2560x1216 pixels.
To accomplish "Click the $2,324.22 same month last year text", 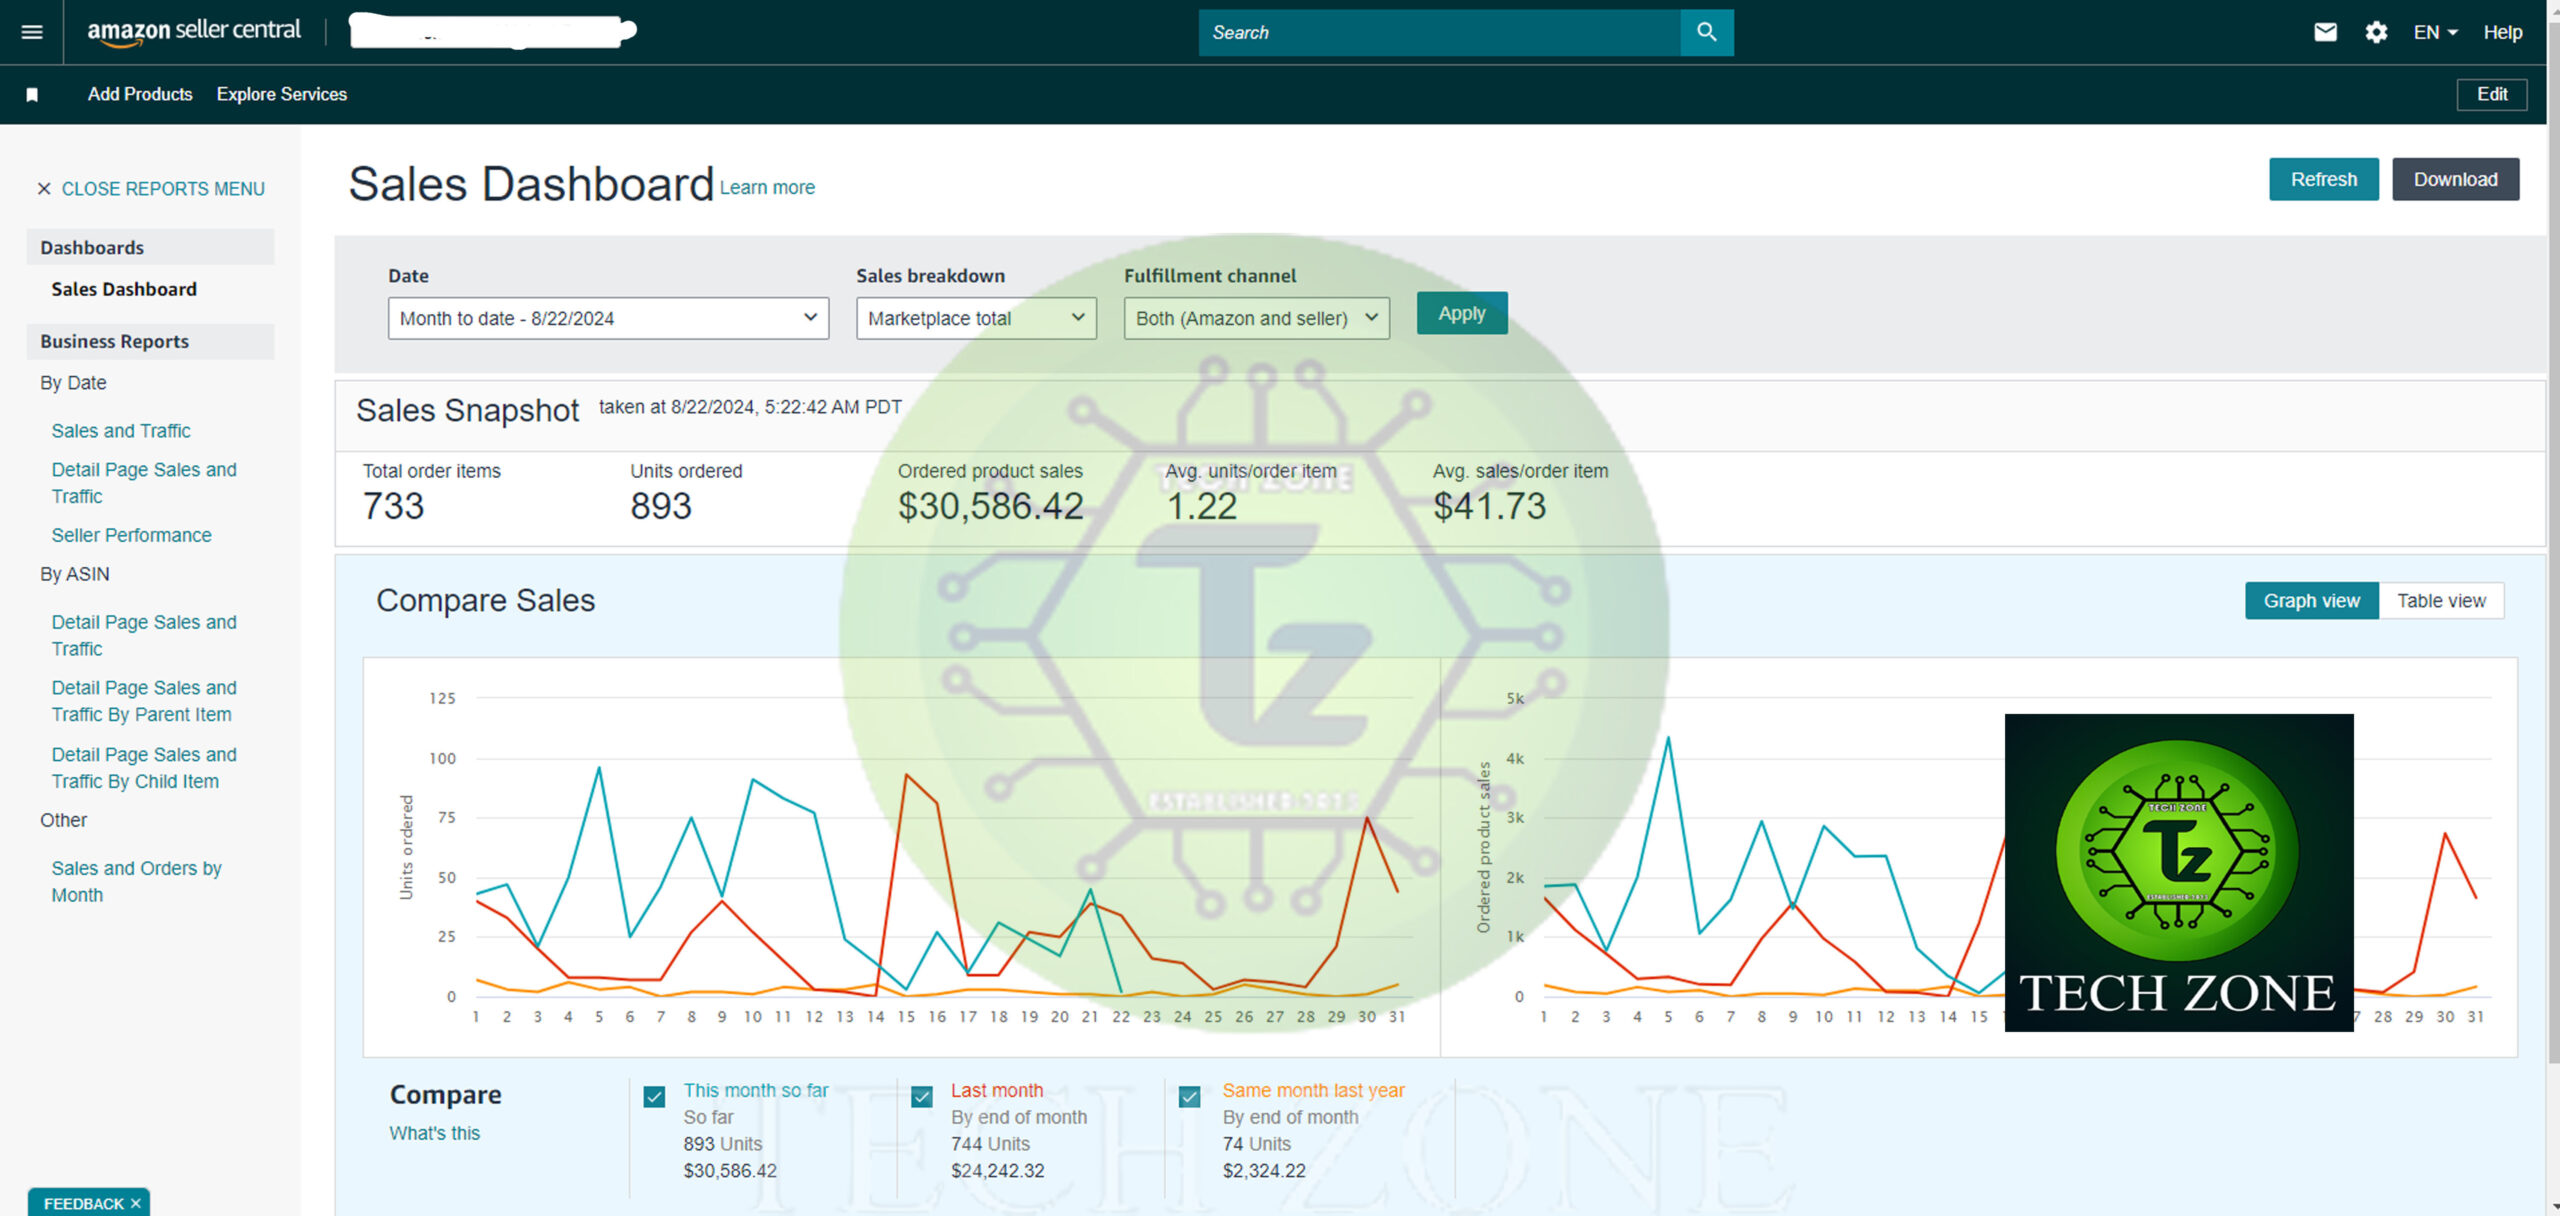I will (x=1264, y=1171).
